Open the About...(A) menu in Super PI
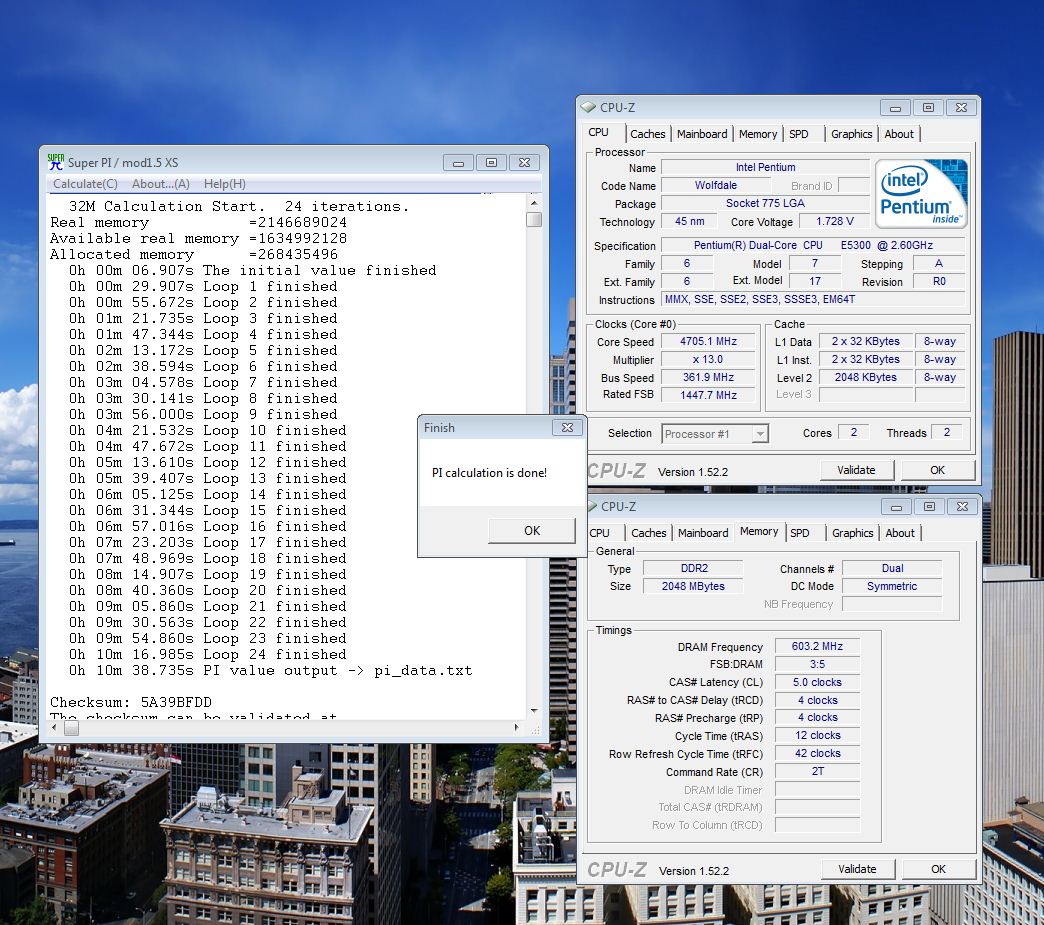1044x925 pixels. [160, 184]
